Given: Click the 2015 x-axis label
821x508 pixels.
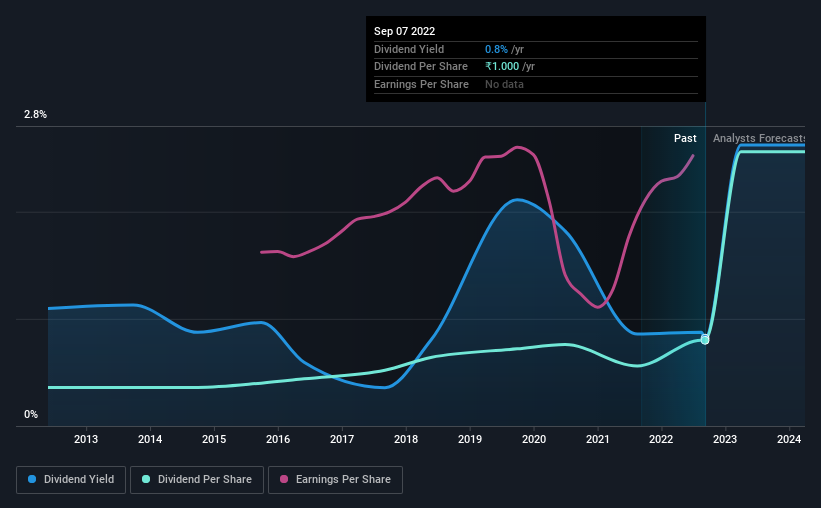Looking at the screenshot, I should pos(214,439).
